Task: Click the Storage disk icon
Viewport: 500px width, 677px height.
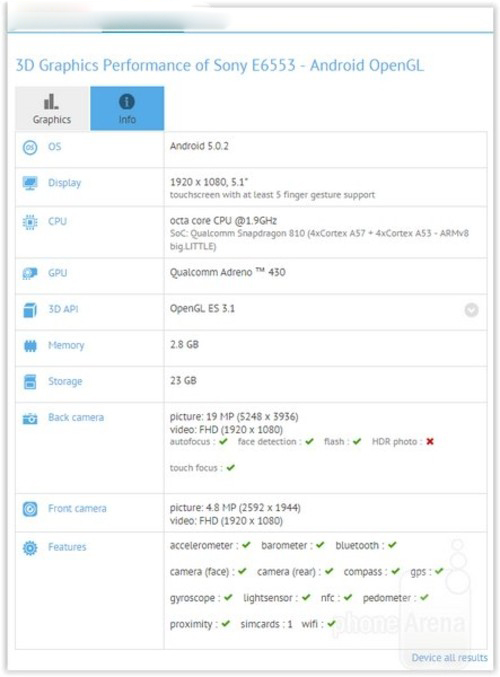Action: tap(30, 382)
